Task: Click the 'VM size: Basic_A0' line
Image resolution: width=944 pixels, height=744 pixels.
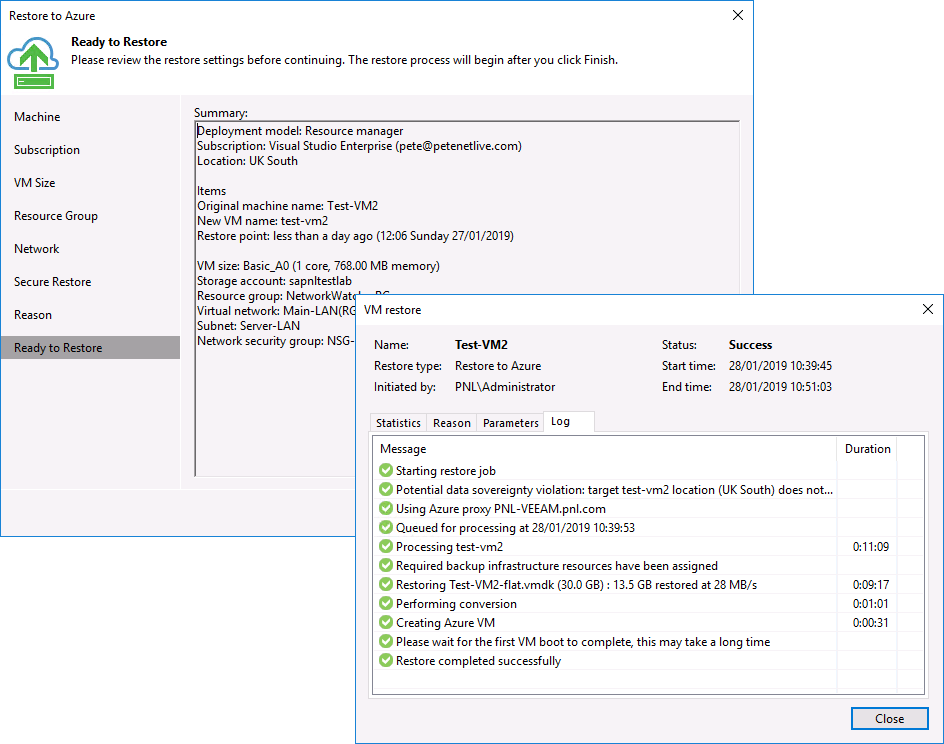Action: (318, 266)
